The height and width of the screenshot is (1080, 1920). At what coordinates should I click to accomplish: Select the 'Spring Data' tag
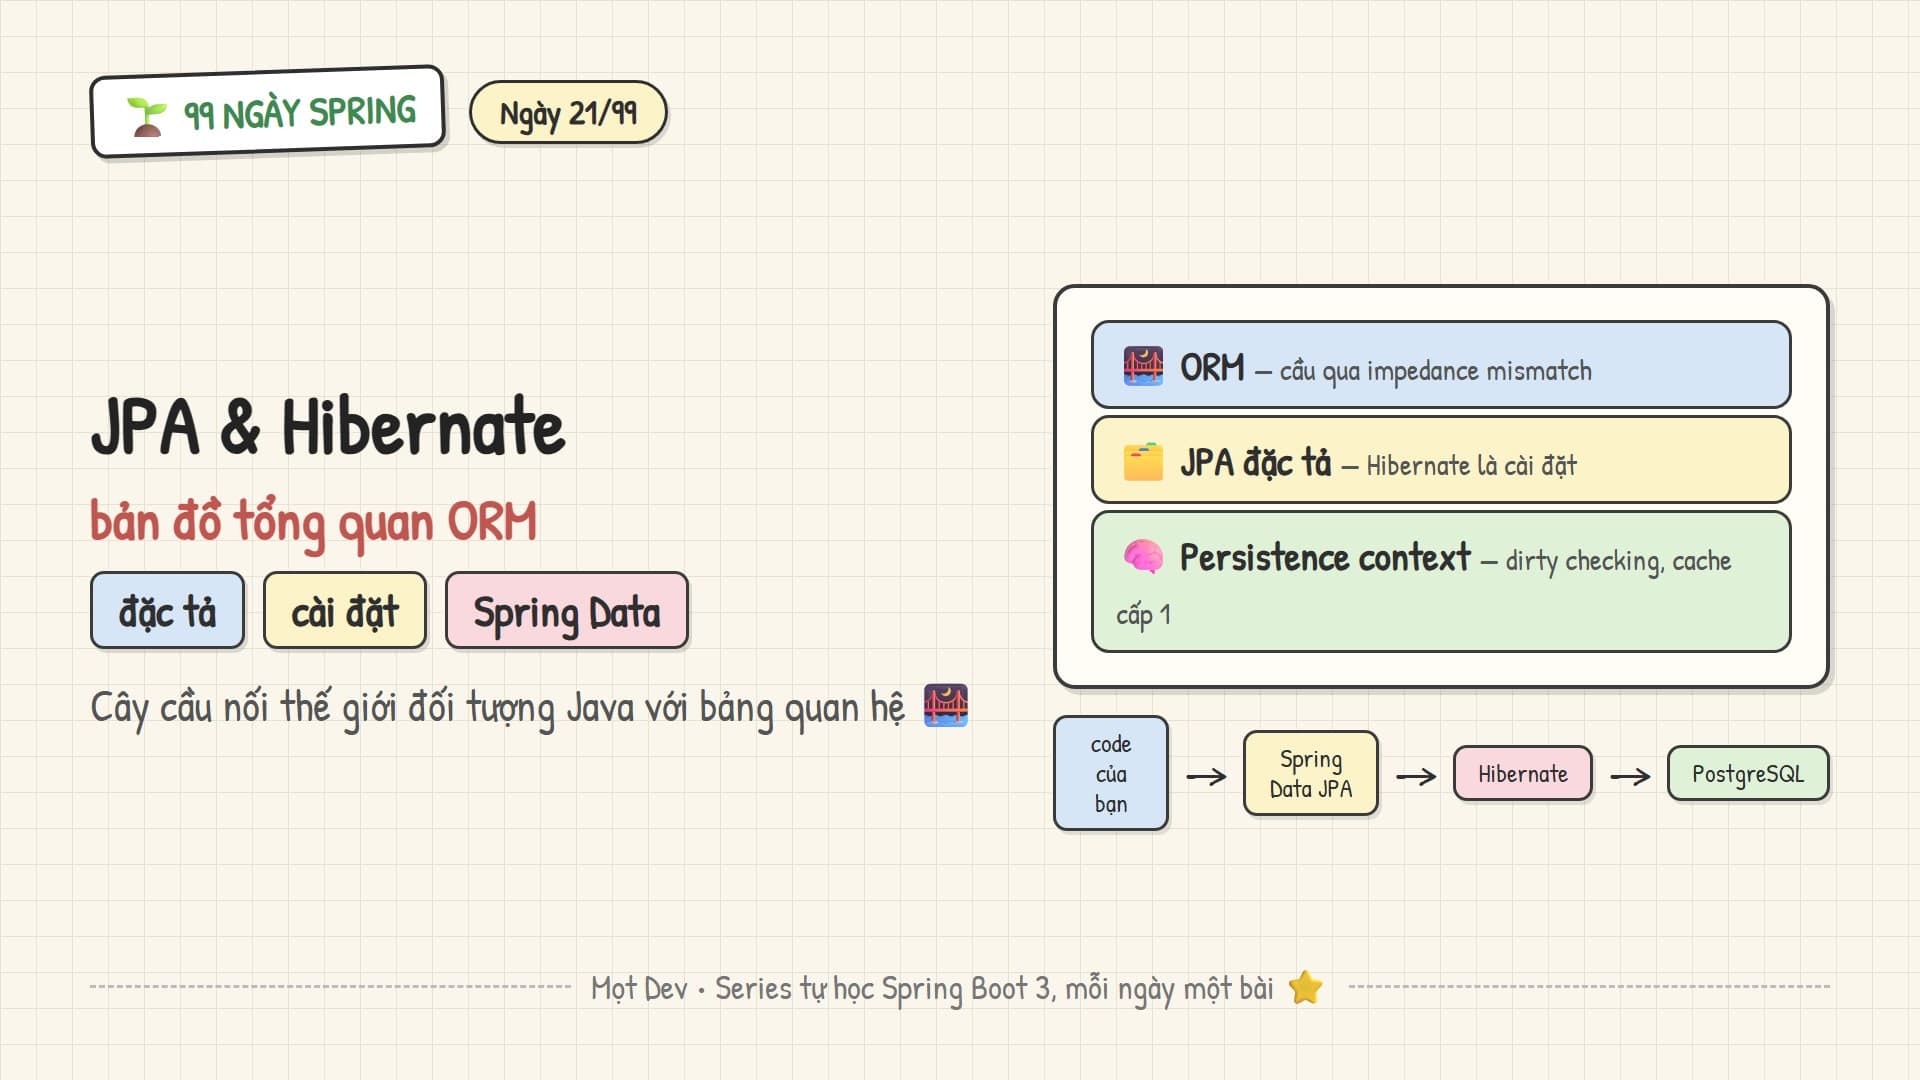click(x=567, y=611)
